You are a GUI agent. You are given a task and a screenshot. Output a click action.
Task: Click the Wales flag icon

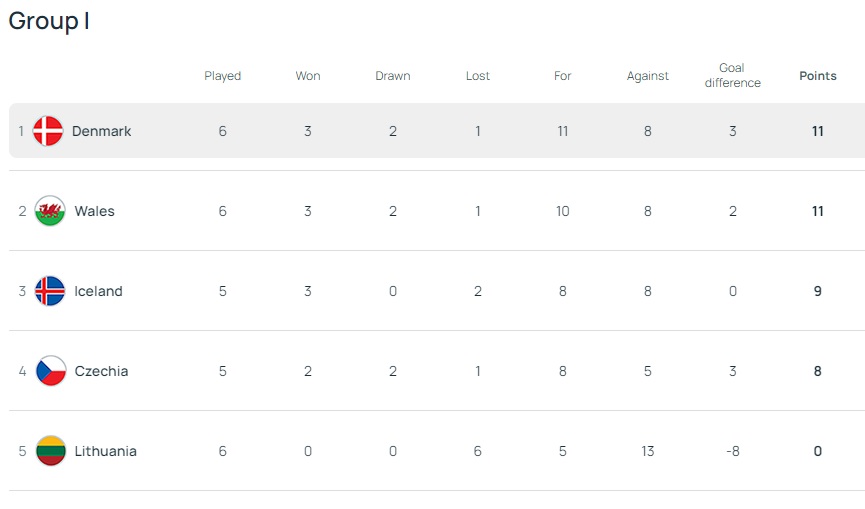pyautogui.click(x=50, y=211)
